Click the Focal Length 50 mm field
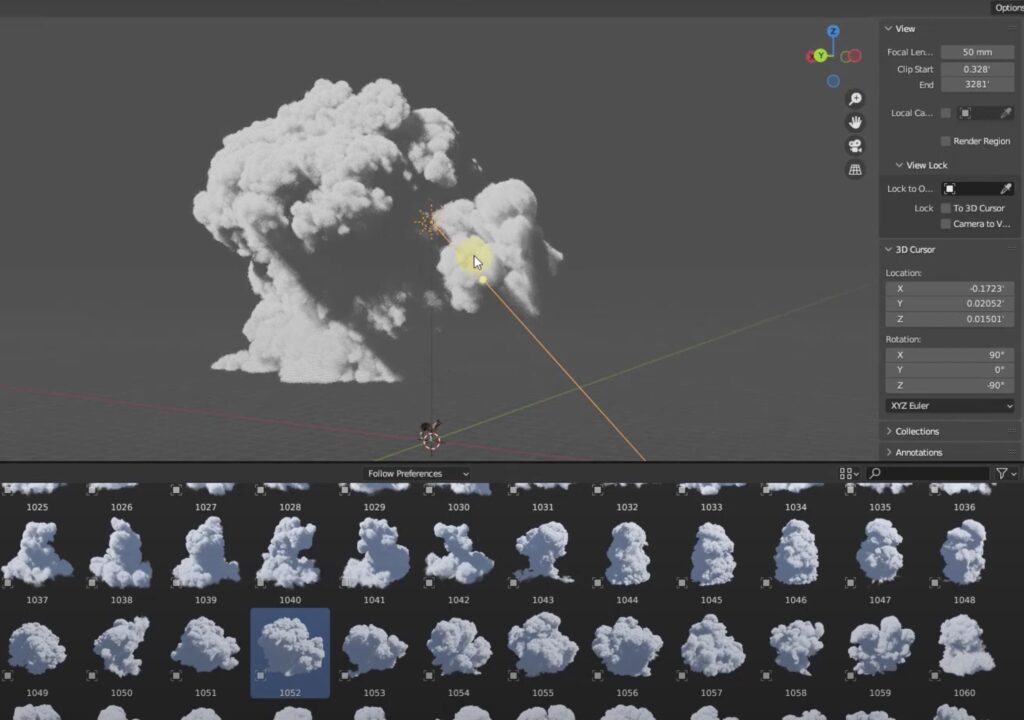Screen dimensions: 1024x720 [x=977, y=52]
